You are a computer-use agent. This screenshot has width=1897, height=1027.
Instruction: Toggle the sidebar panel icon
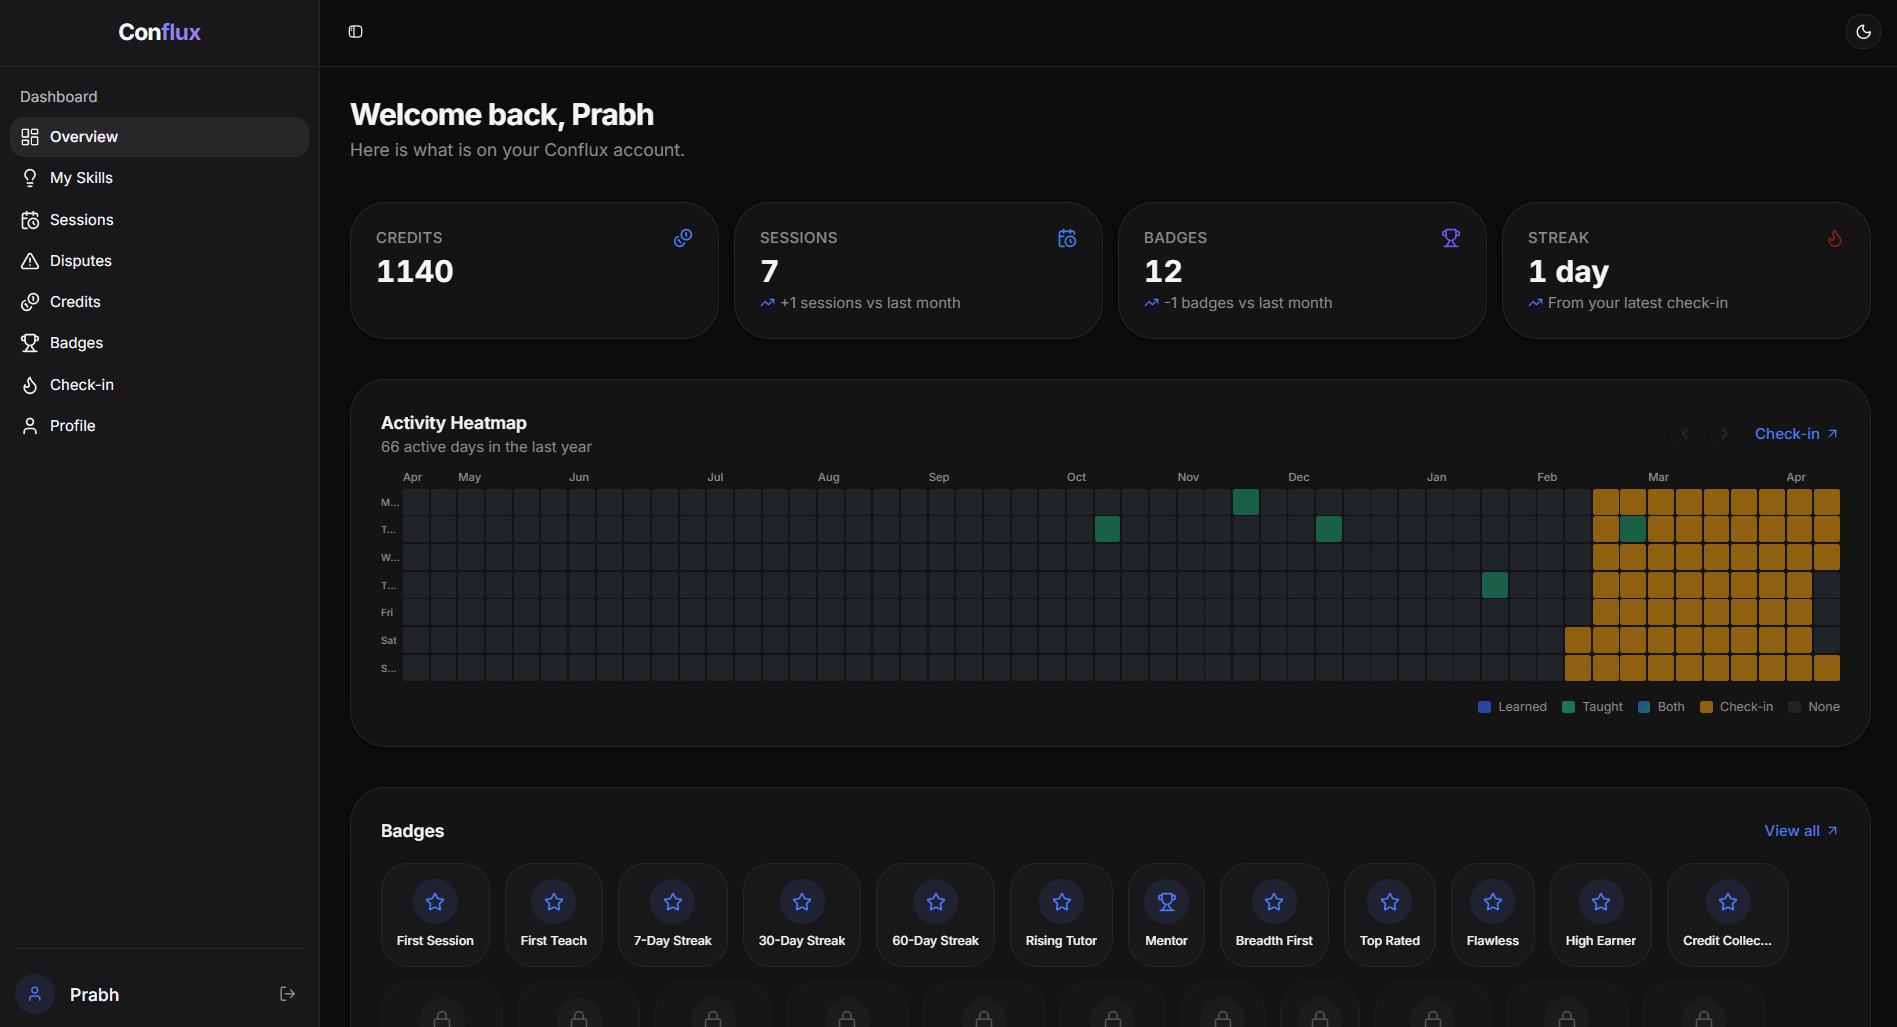pos(355,32)
